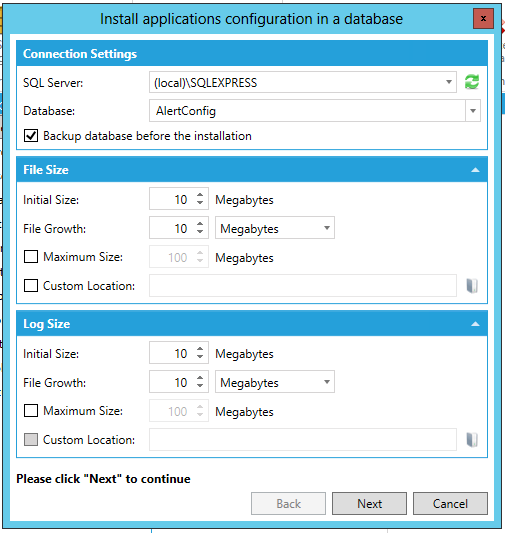Enable File Size Maximum Size checkbox
This screenshot has width=505, height=533.
coord(31,257)
